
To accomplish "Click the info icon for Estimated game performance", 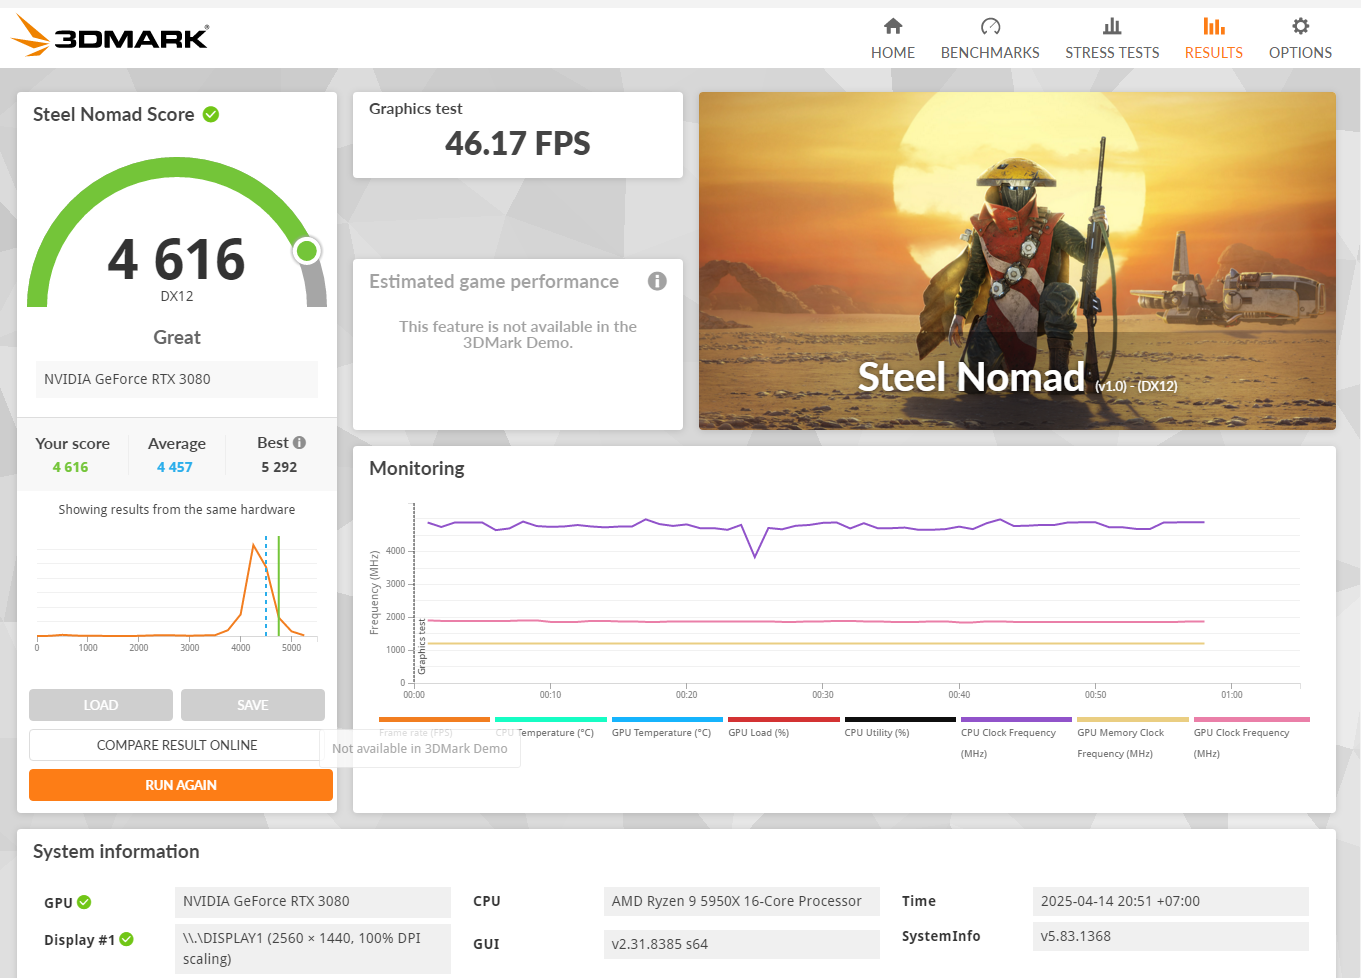I will tap(657, 281).
